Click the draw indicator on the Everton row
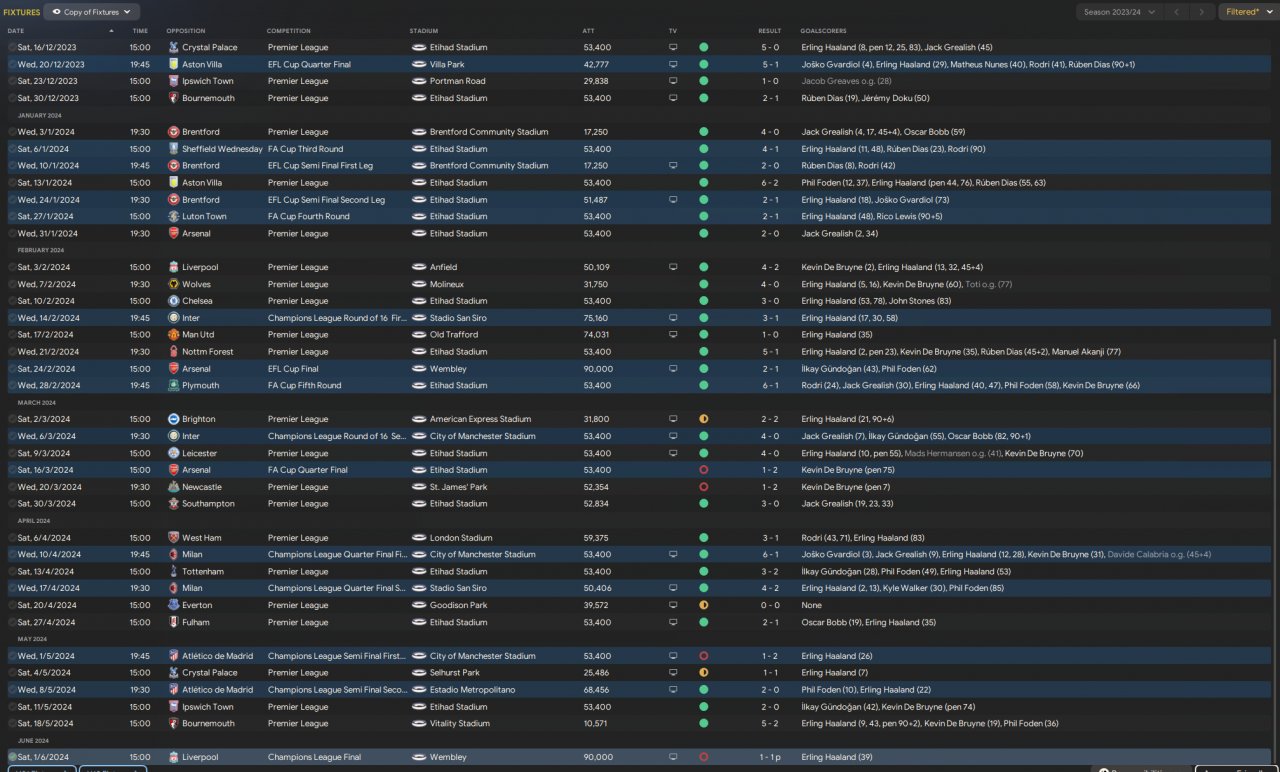Viewport: 1280px width, 772px height. coord(704,605)
